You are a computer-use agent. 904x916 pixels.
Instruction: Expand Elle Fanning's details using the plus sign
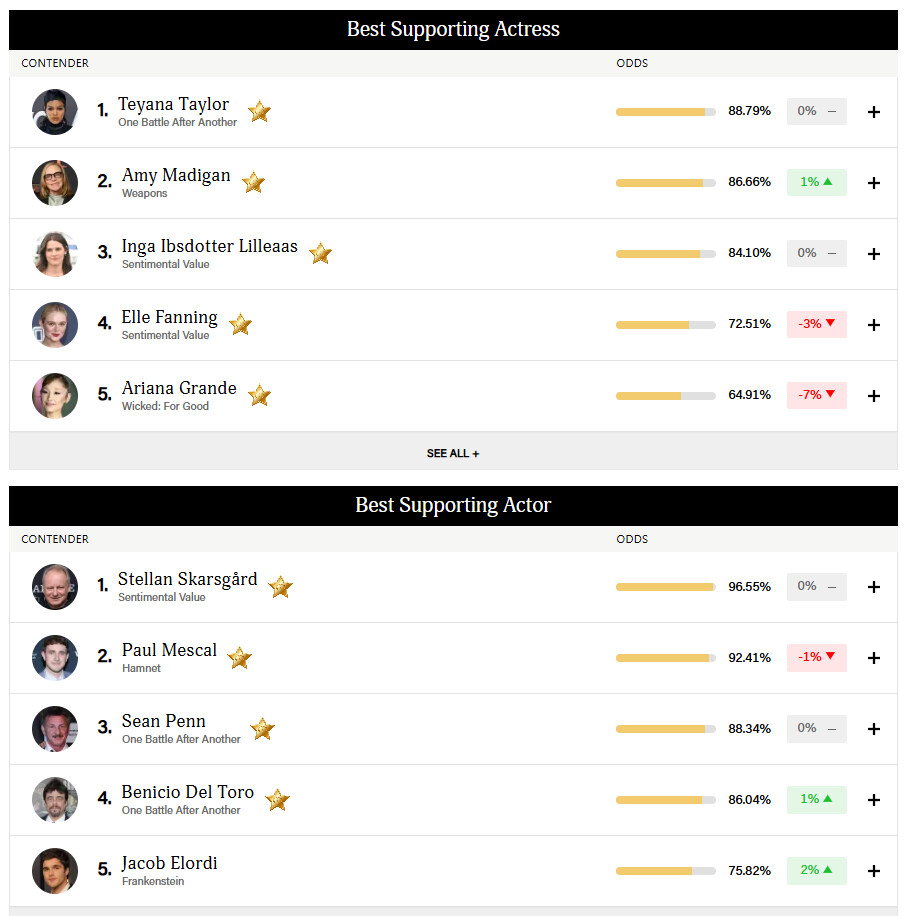[873, 325]
